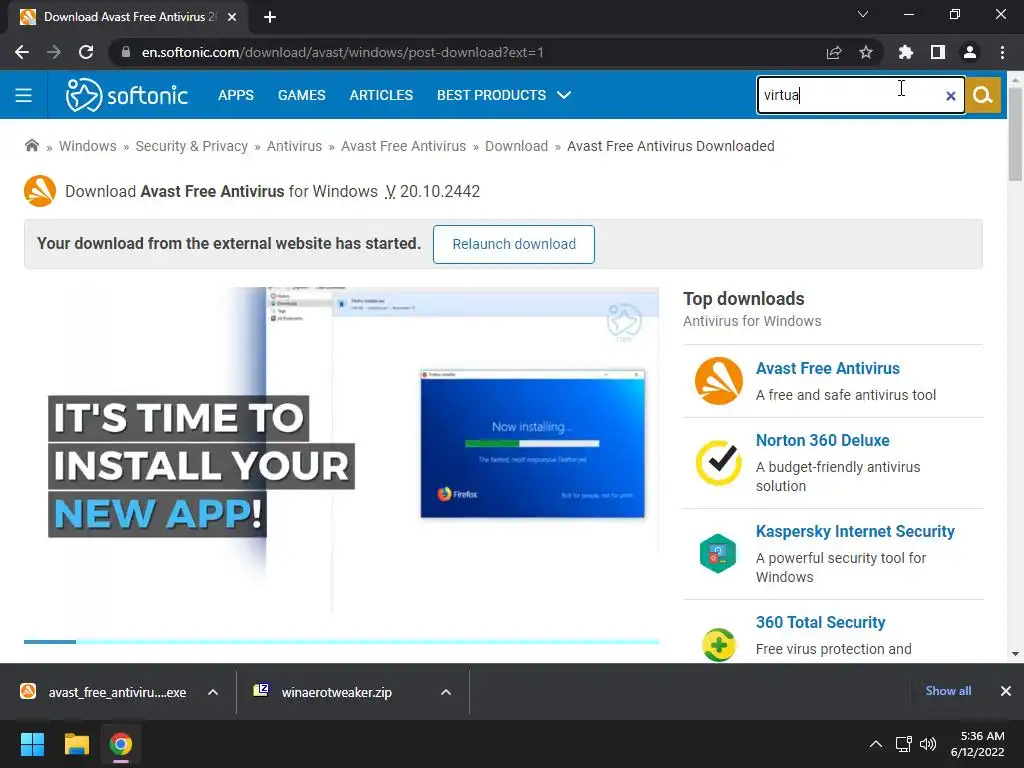Open Chrome side panel
This screenshot has height=768, width=1024.
(x=938, y=52)
